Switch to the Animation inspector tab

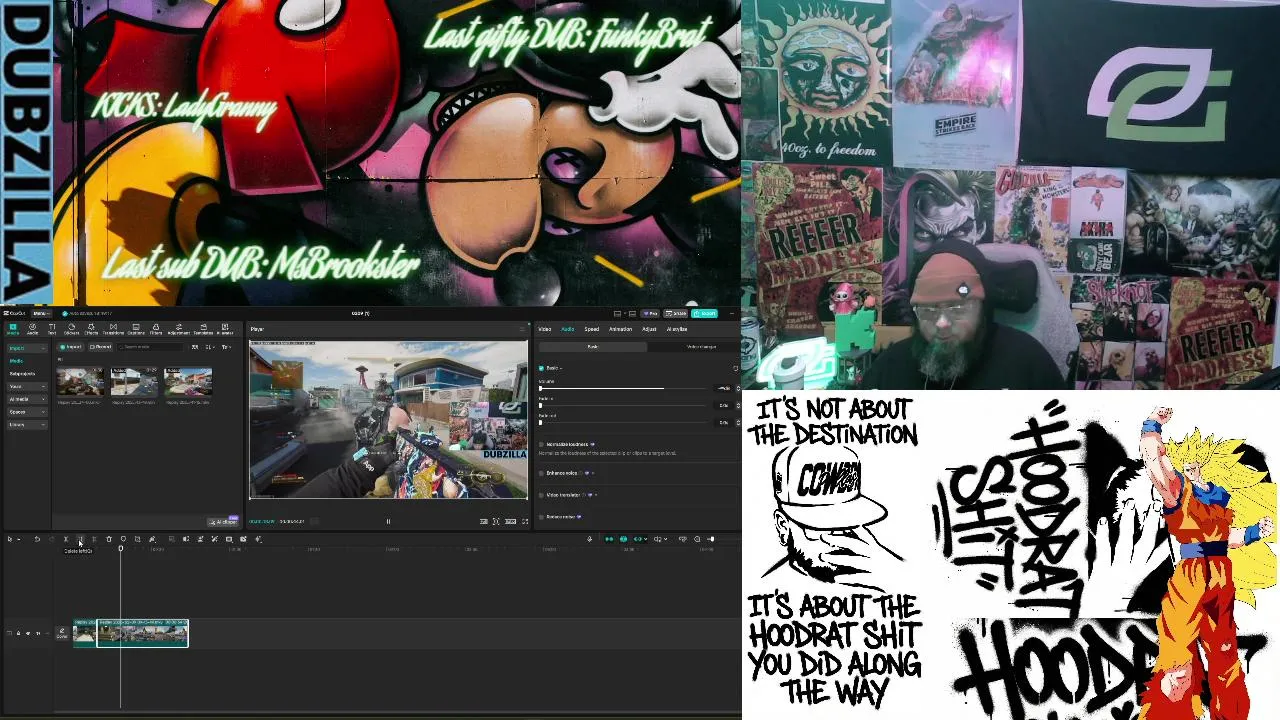click(620, 329)
